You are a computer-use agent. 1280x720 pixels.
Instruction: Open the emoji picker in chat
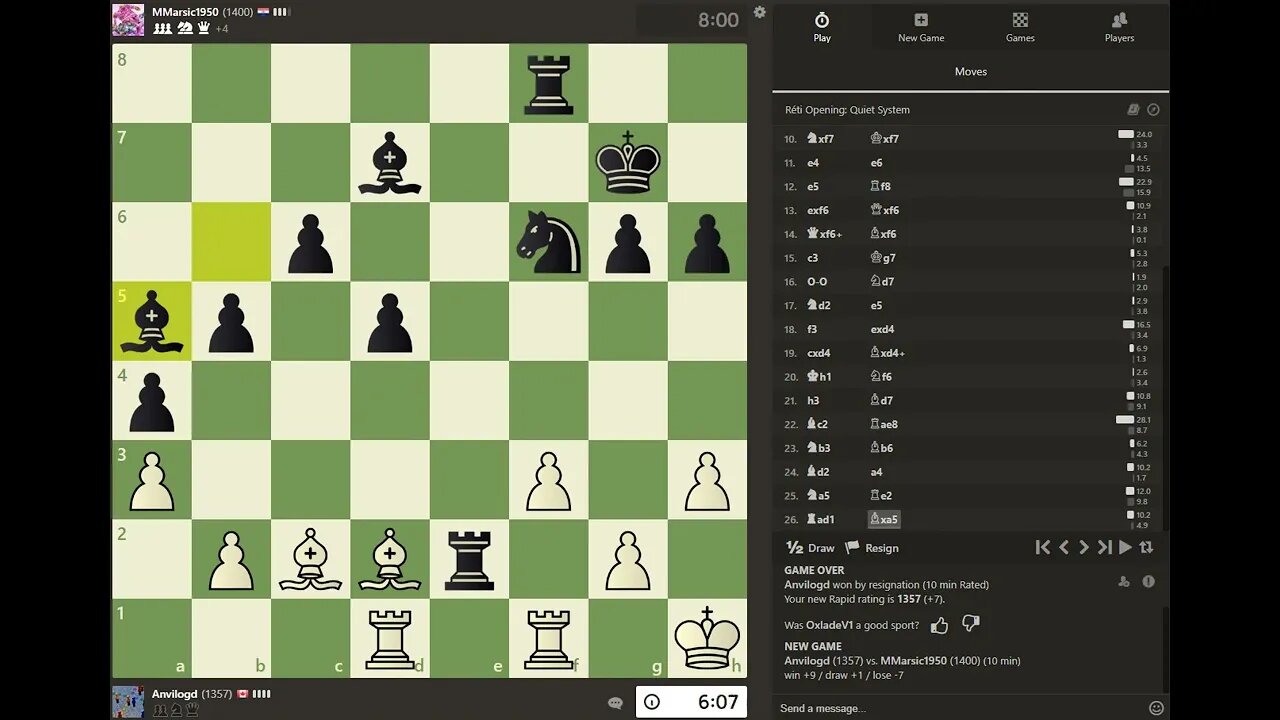coord(1157,708)
